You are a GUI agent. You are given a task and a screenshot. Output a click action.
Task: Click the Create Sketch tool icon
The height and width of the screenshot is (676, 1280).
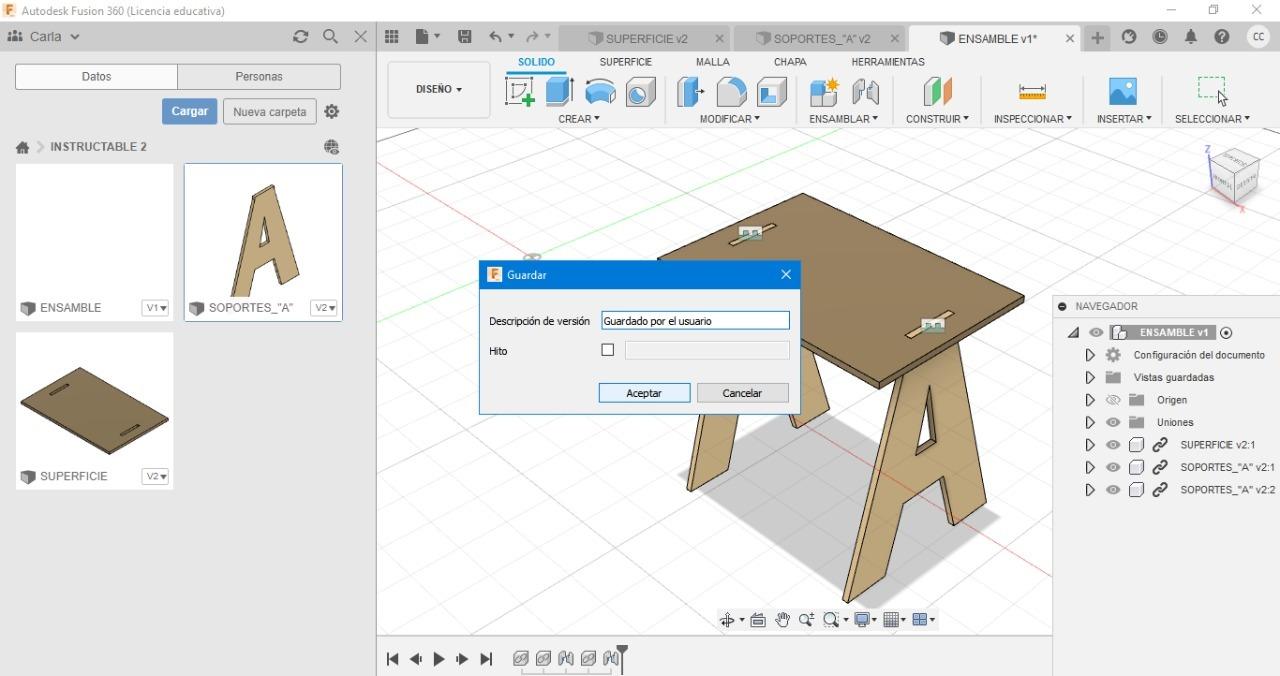point(520,92)
